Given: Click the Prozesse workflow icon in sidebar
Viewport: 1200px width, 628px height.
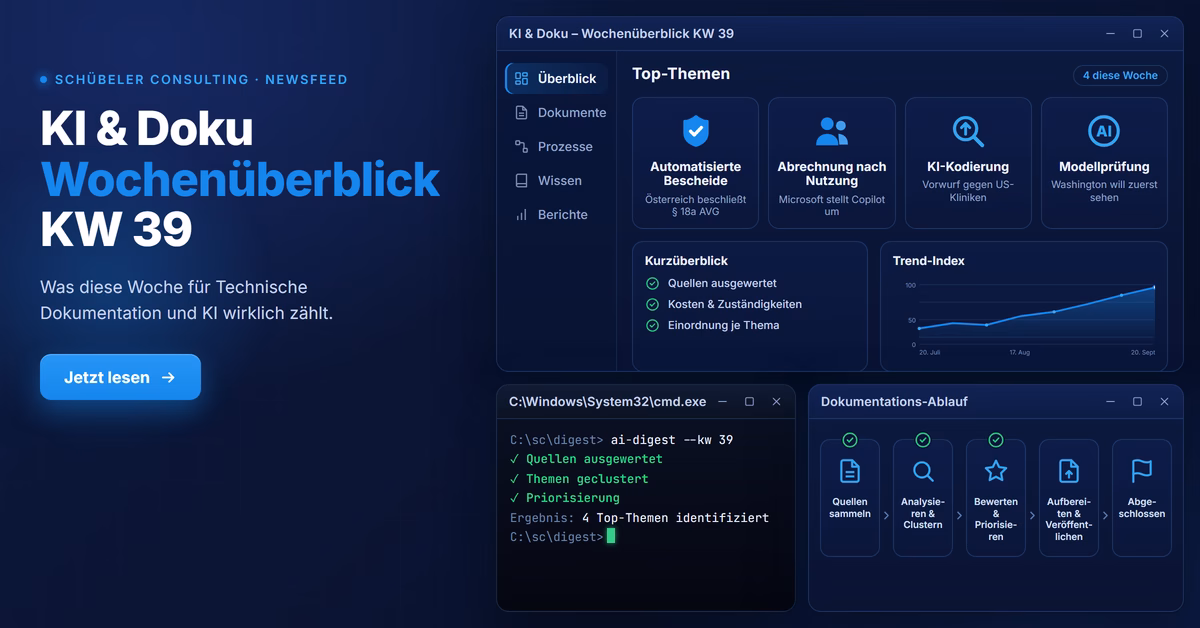Looking at the screenshot, I should tap(521, 146).
